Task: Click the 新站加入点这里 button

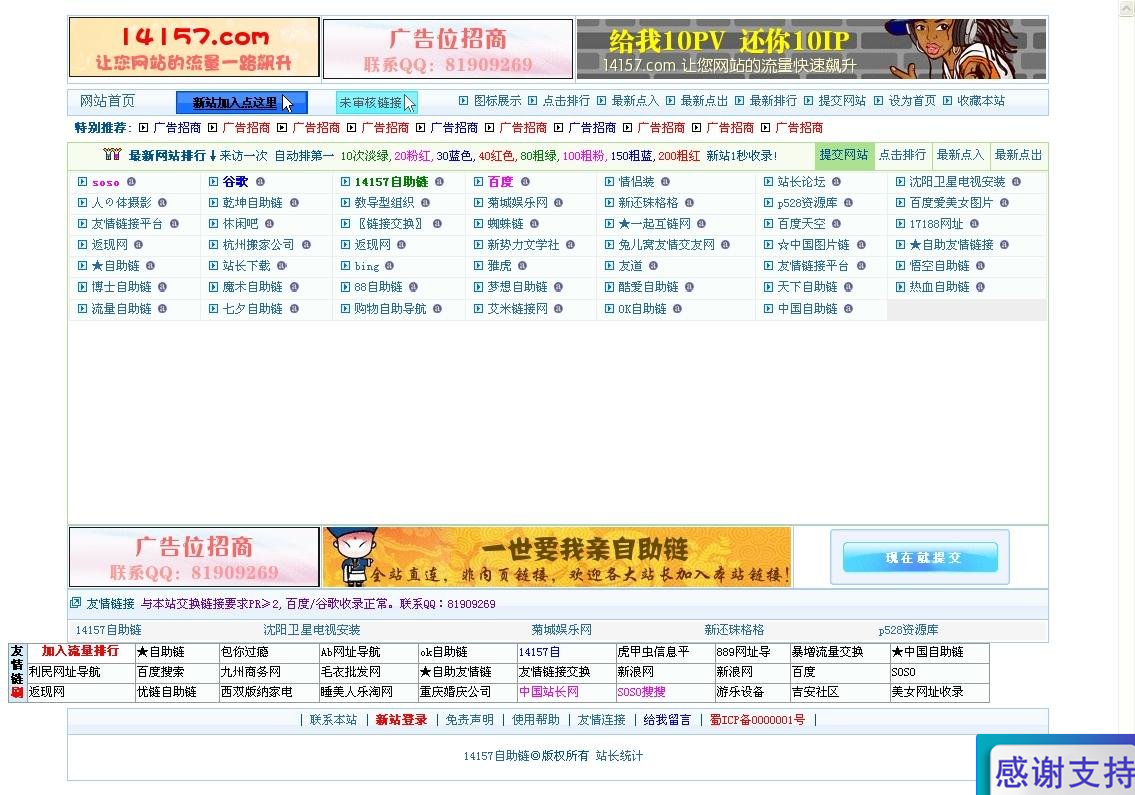Action: pos(242,103)
